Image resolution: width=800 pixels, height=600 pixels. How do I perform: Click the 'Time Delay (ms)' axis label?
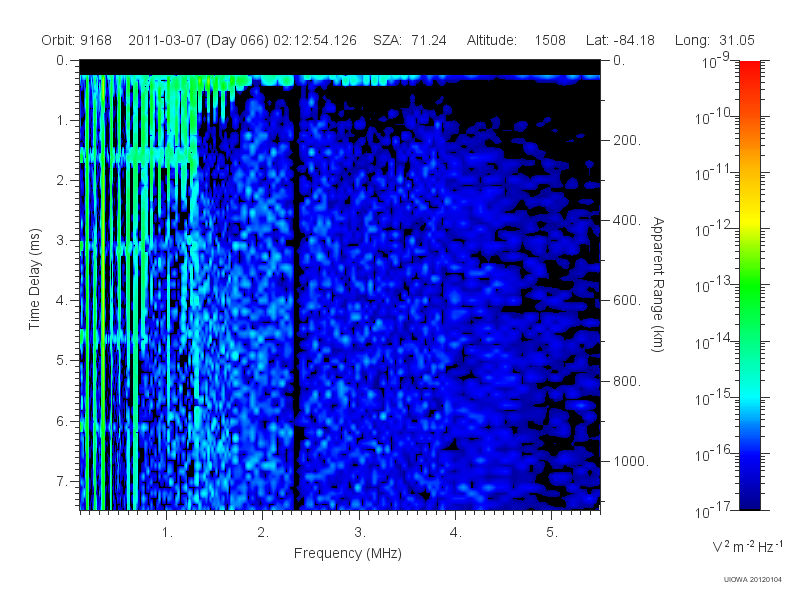(34, 279)
